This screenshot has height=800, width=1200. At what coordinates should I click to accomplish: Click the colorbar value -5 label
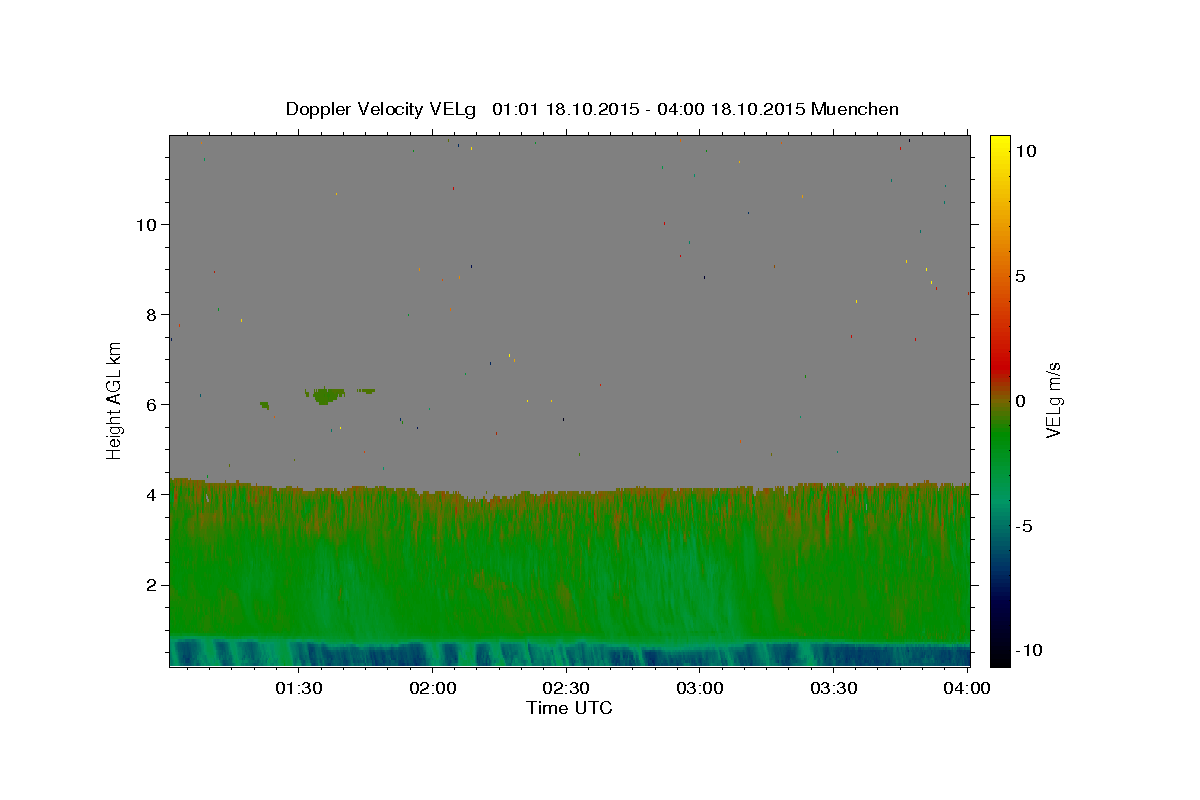1023,526
